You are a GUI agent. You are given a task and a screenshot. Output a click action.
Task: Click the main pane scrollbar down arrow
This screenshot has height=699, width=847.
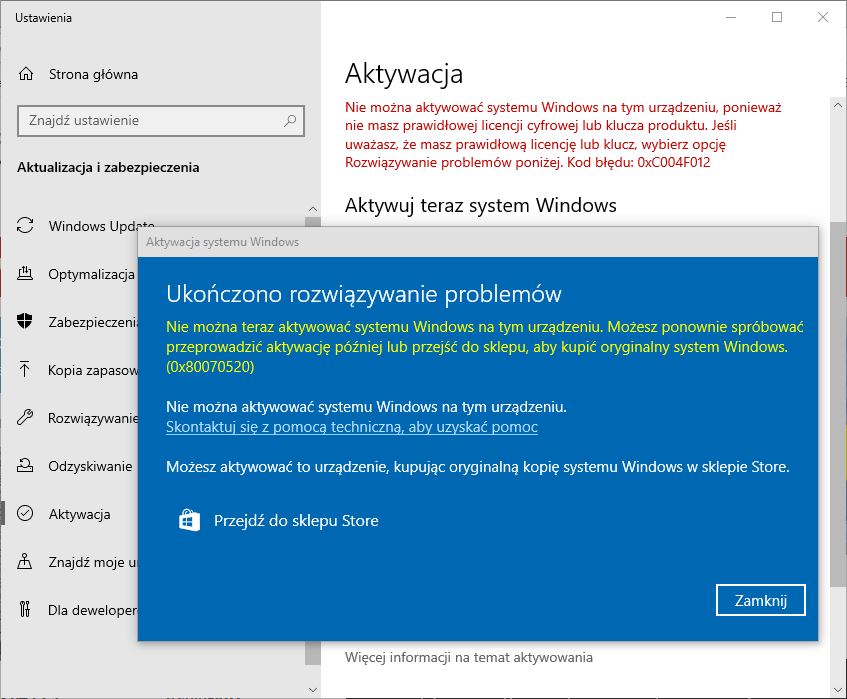pos(838,690)
